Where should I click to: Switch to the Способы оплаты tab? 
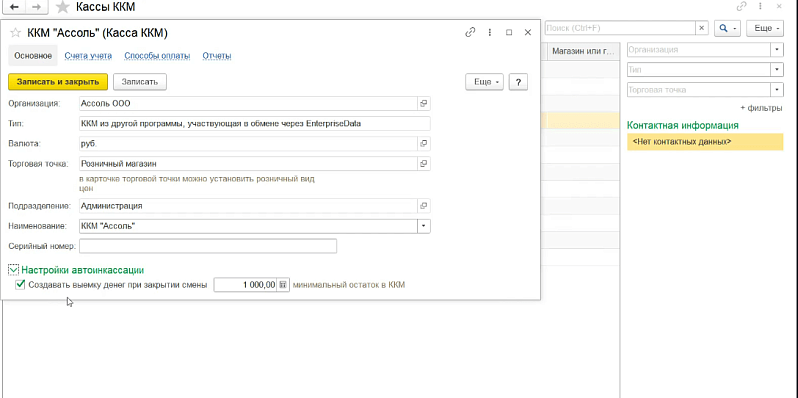click(x=157, y=56)
